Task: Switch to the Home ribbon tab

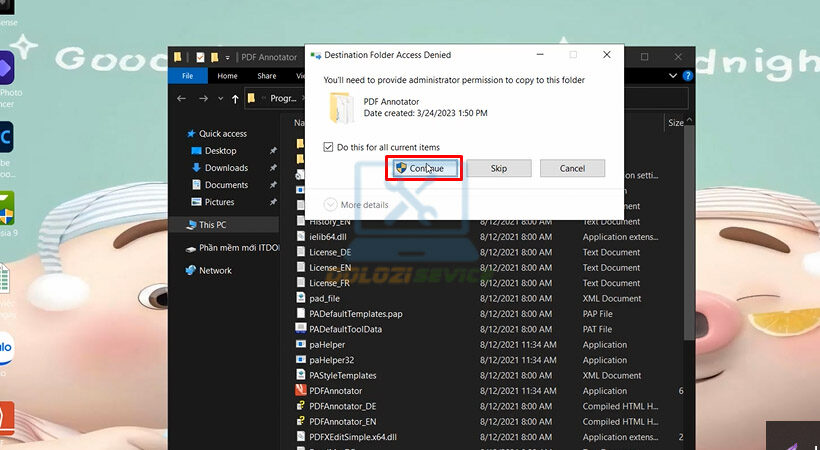Action: 227,76
